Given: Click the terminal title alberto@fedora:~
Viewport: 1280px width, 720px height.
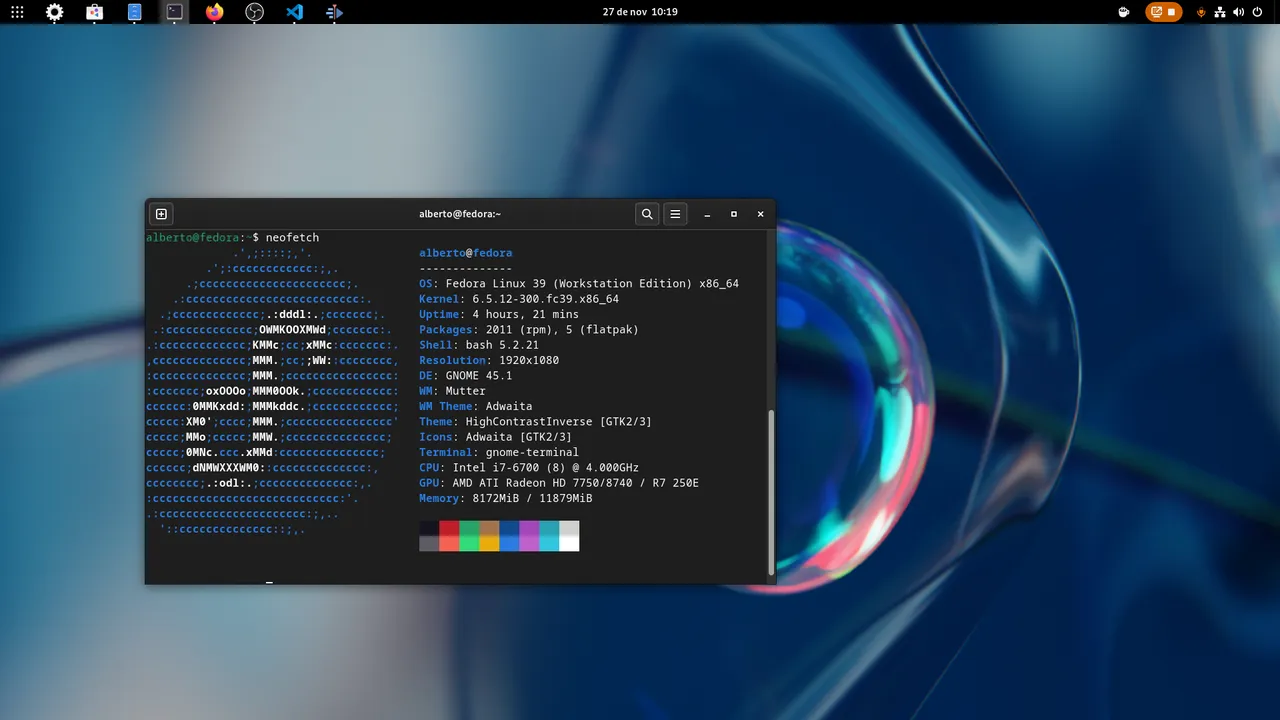Looking at the screenshot, I should [460, 214].
